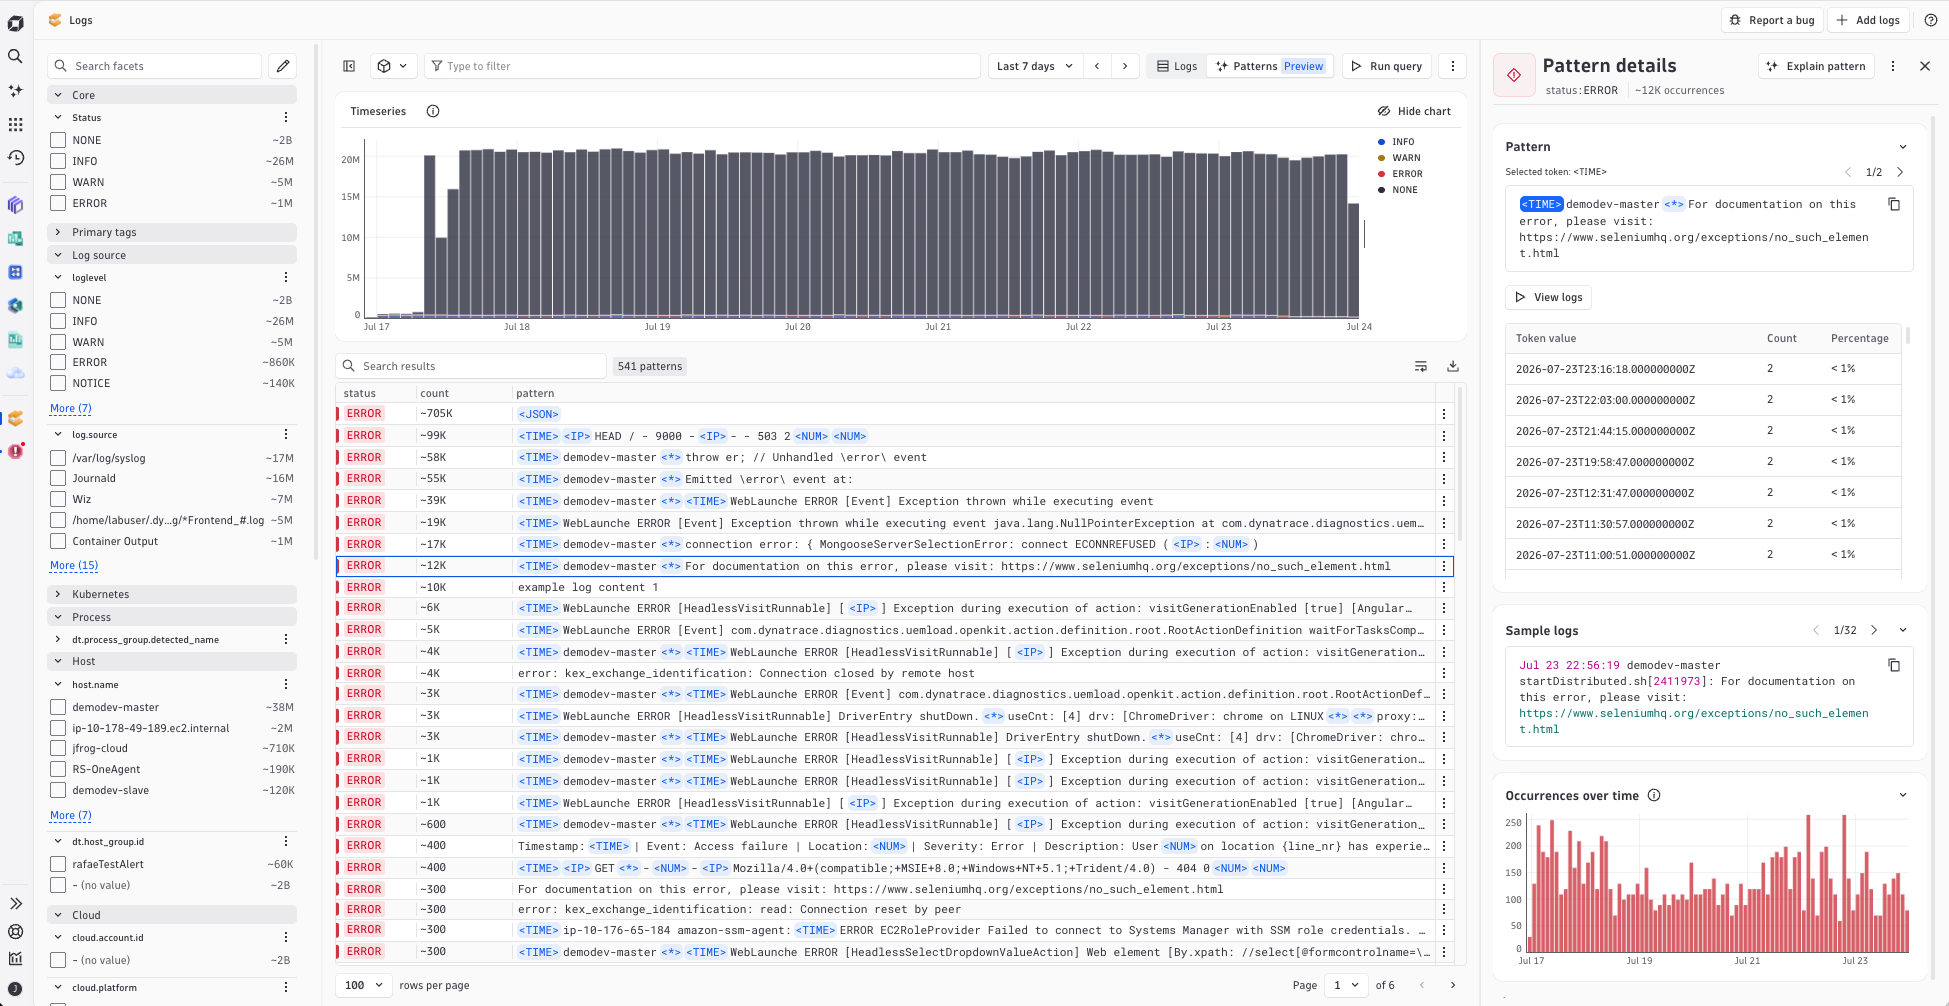Show next sample log arrow
Screen dimensions: 1949x1006
[x=1874, y=630]
